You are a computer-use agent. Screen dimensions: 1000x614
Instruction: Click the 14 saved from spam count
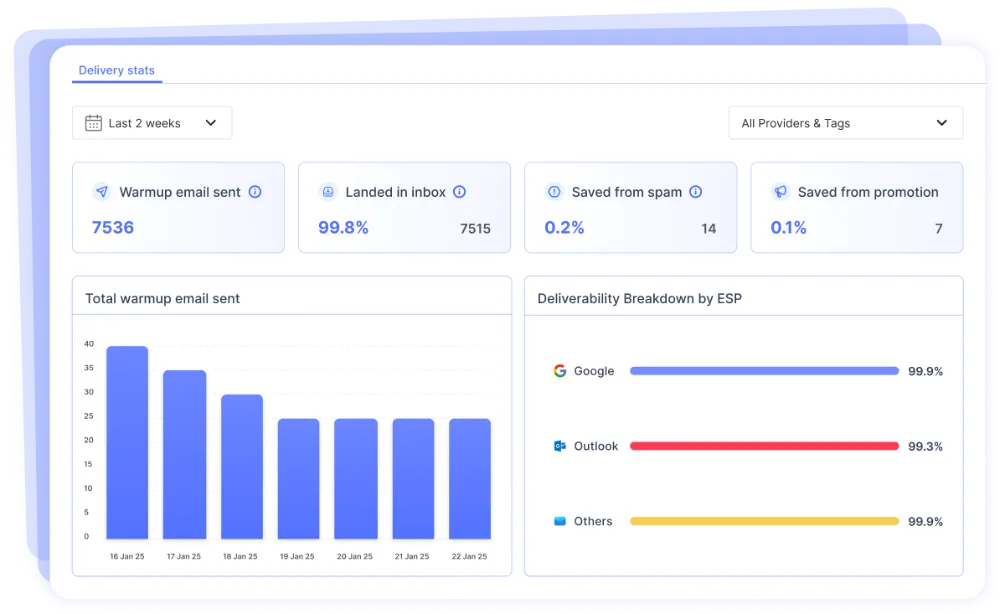tap(709, 229)
